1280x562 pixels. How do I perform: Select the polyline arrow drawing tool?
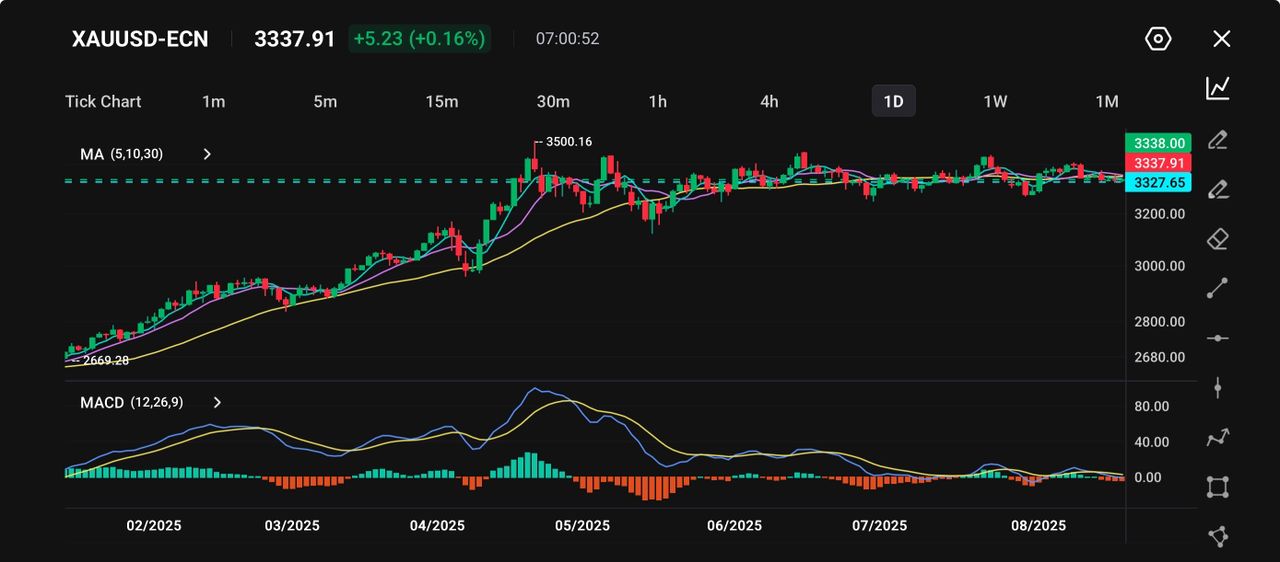click(x=1217, y=437)
